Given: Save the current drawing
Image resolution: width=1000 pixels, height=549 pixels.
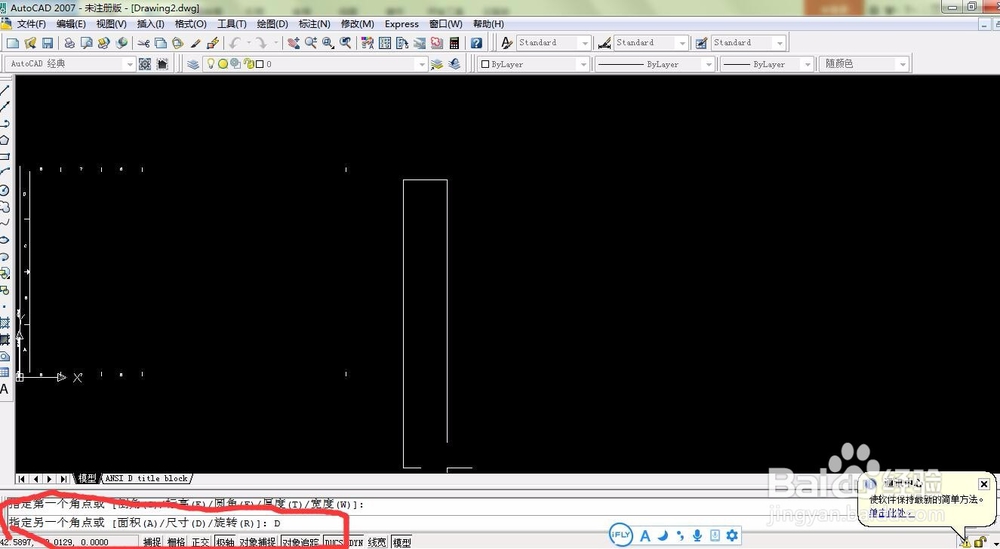Looking at the screenshot, I should (x=47, y=43).
